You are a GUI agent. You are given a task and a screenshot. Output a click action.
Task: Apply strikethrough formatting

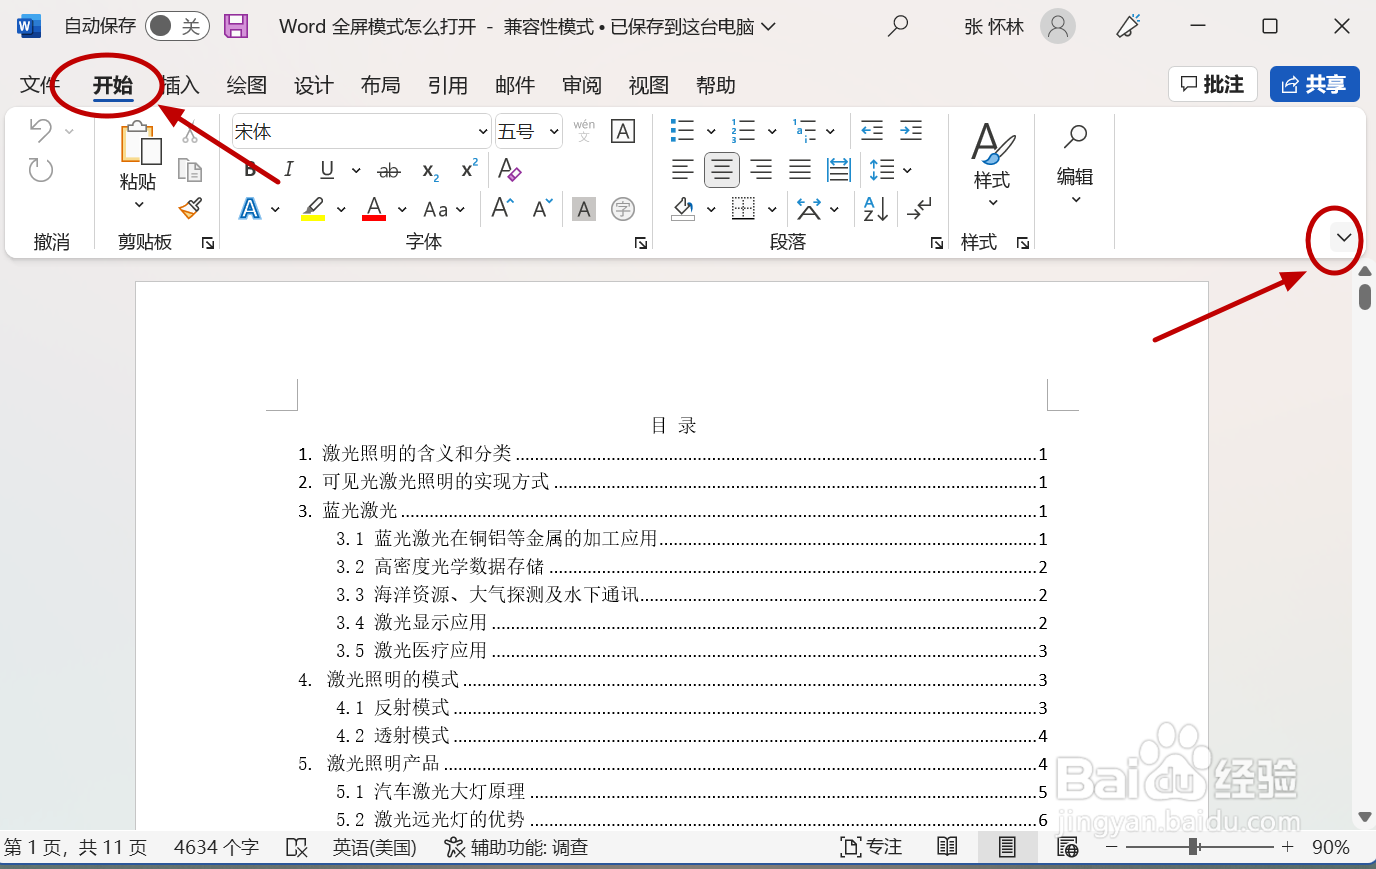point(388,169)
